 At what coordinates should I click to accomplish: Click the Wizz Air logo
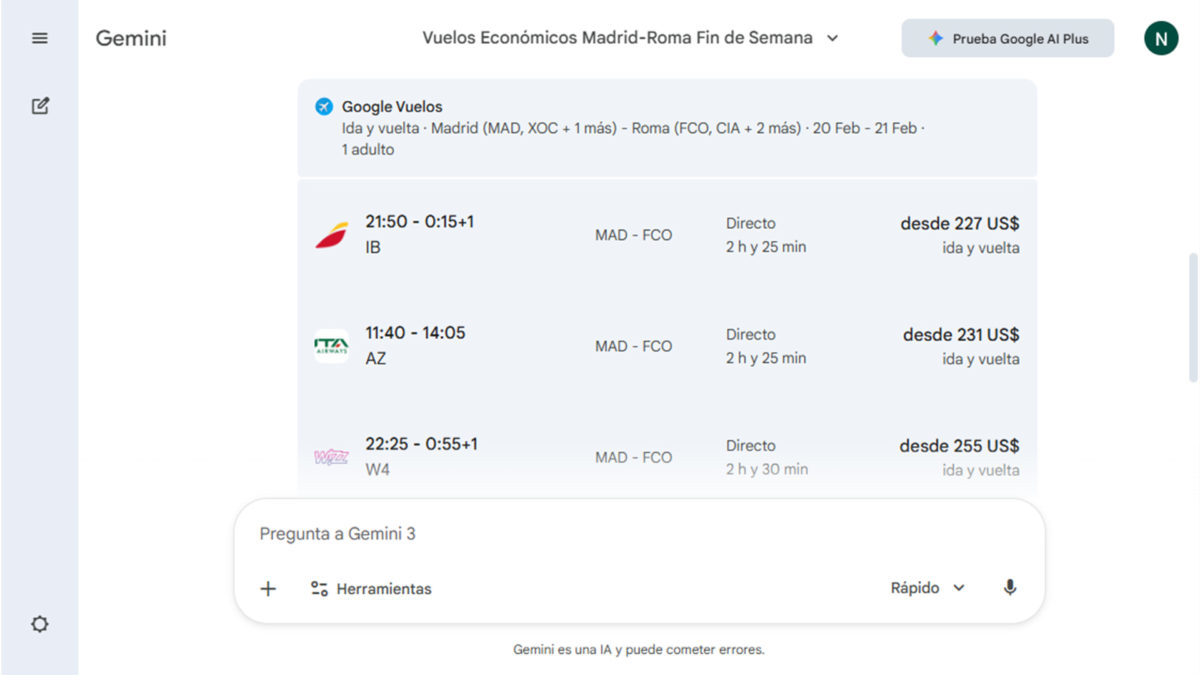point(332,457)
